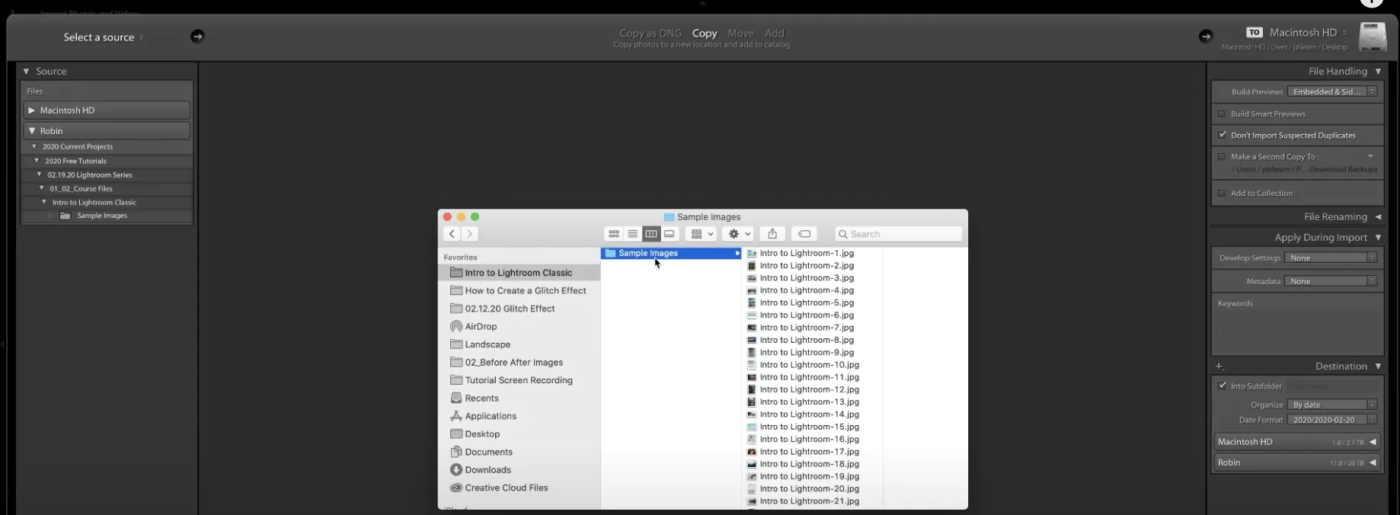Click the Finder share icon

pyautogui.click(x=772, y=234)
